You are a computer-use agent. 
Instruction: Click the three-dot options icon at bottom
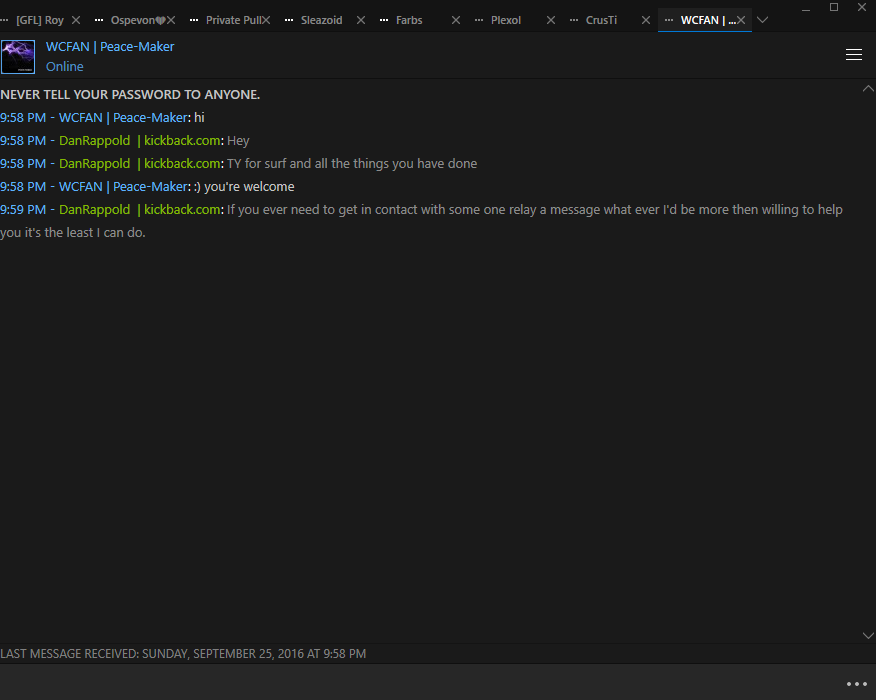click(x=856, y=684)
